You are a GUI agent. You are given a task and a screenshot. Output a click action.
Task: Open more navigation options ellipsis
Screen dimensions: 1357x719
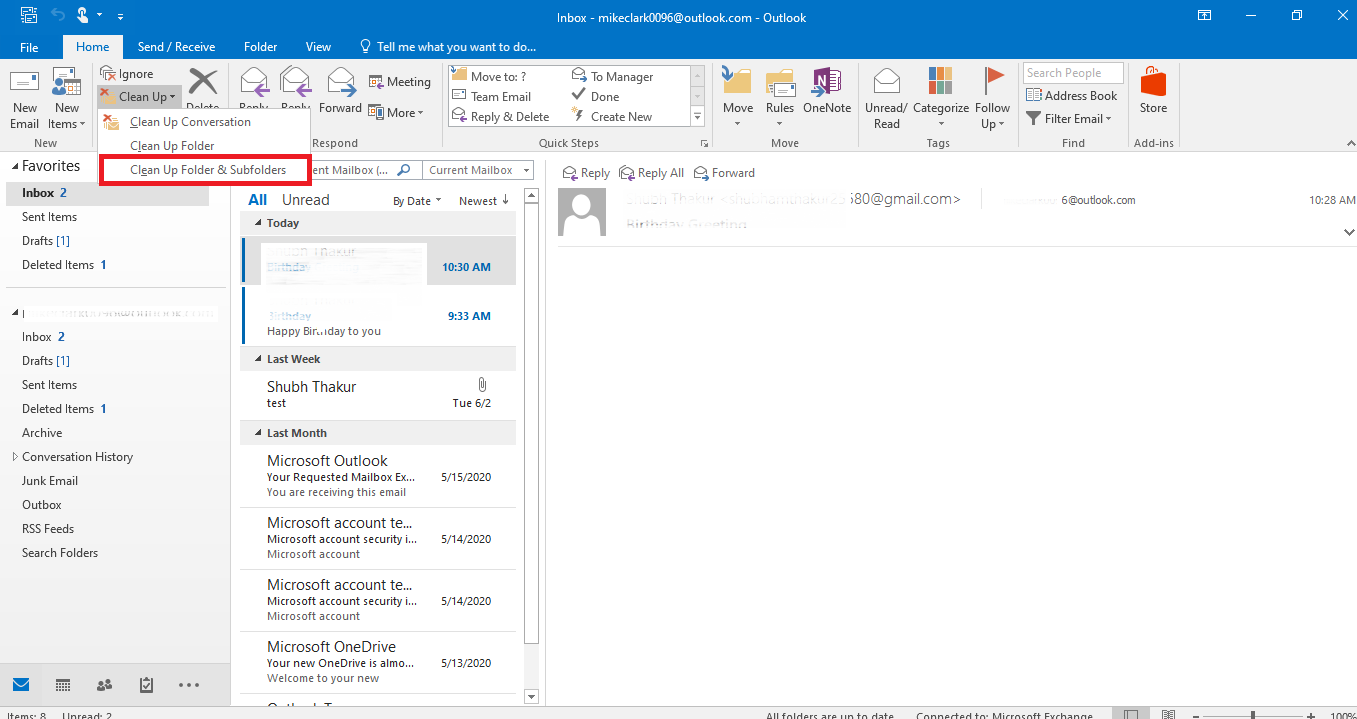coord(189,685)
